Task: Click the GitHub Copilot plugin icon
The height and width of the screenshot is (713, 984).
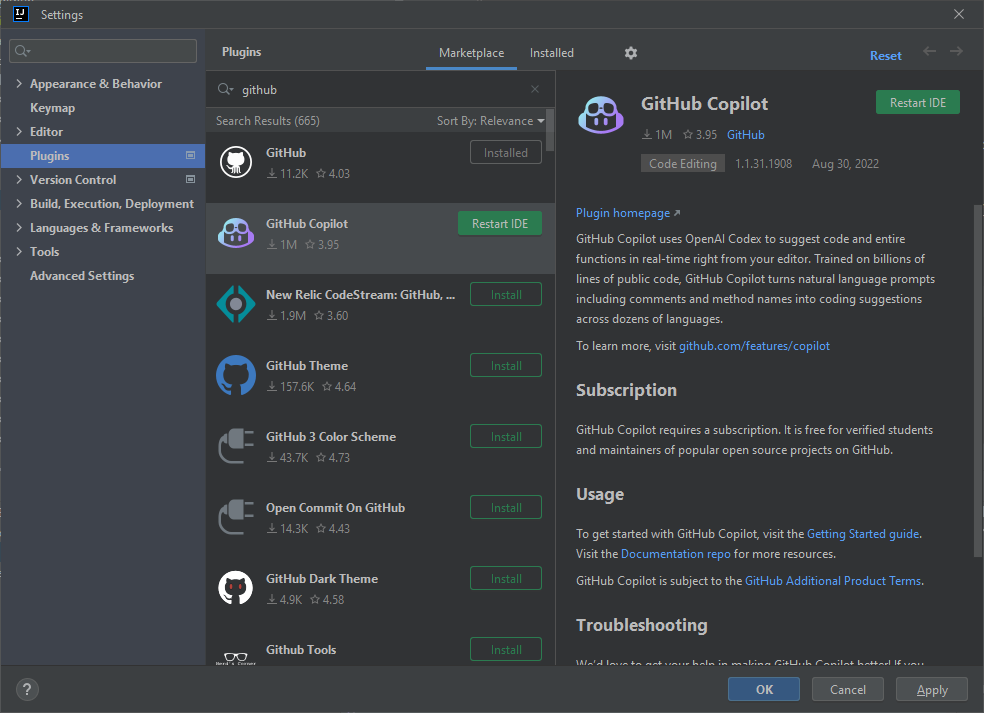Action: [235, 232]
